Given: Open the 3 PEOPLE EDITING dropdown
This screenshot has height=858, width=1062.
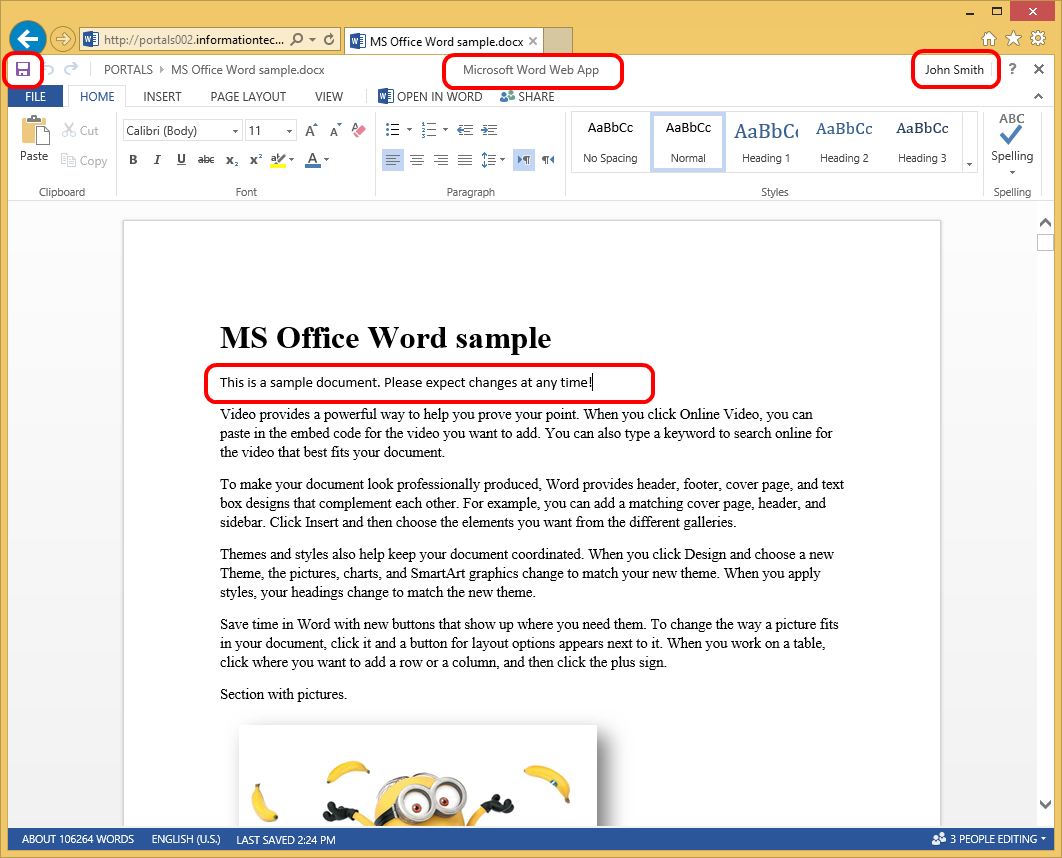Looking at the screenshot, I should tap(989, 839).
